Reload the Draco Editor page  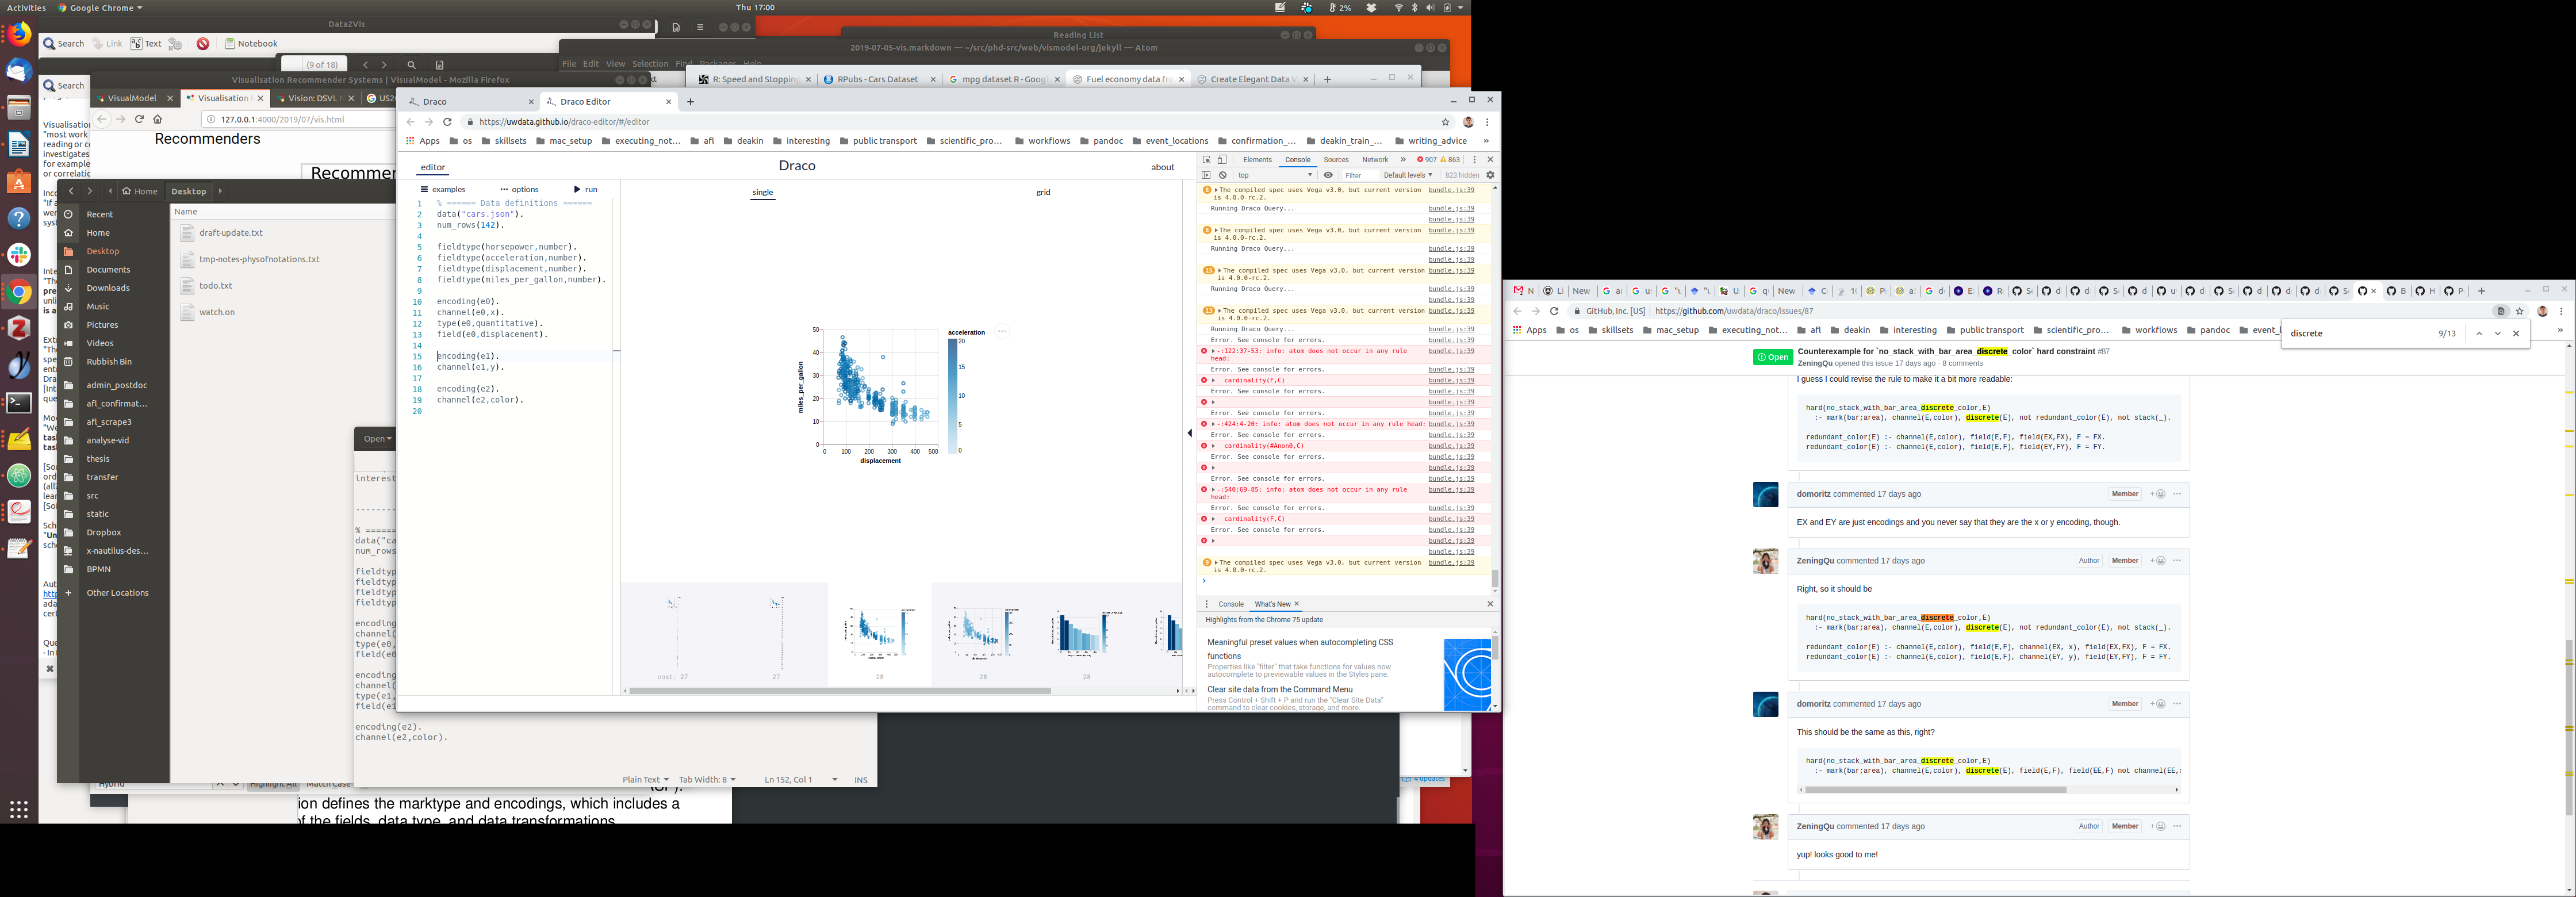click(447, 122)
